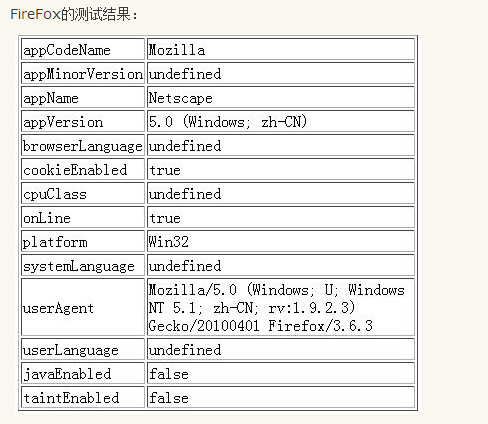This screenshot has width=488, height=424.
Task: Select the Mozilla value cell
Action: tap(281, 50)
